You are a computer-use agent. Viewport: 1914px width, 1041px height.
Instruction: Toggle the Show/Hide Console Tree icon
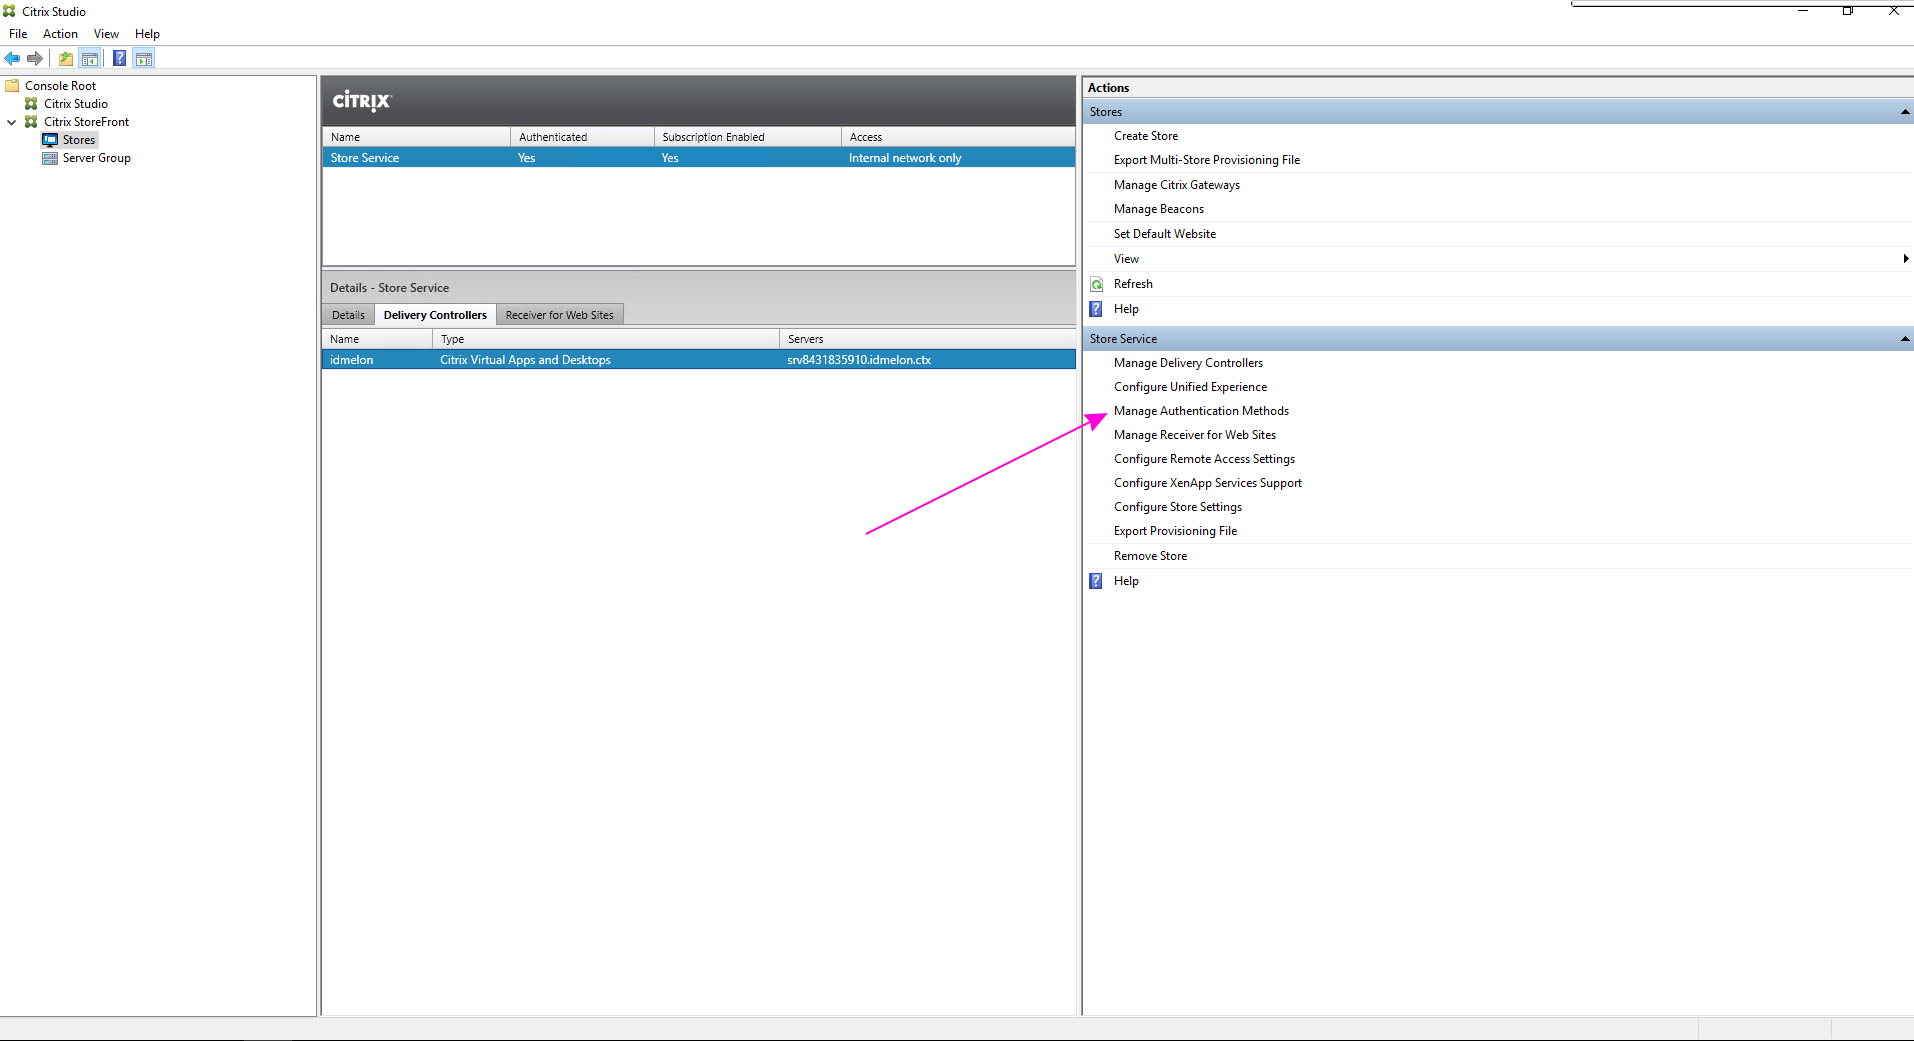pyautogui.click(x=90, y=59)
